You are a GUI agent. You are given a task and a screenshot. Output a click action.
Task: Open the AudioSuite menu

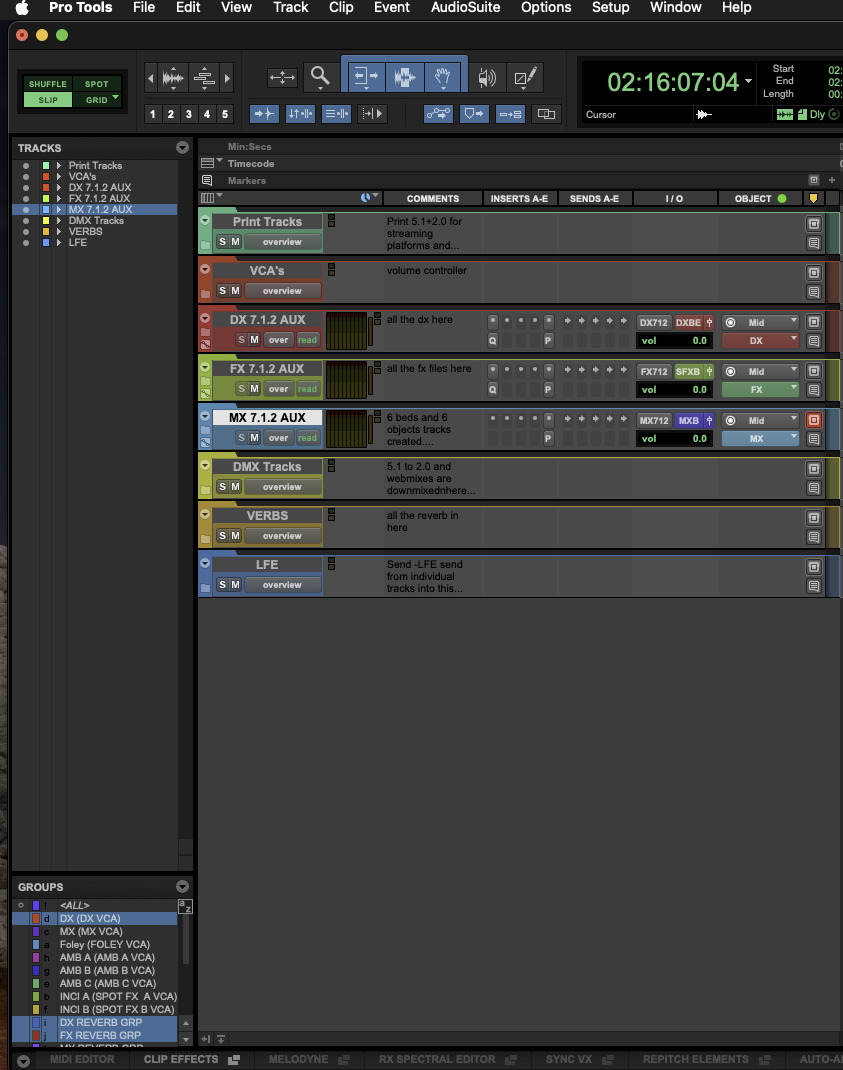point(466,8)
